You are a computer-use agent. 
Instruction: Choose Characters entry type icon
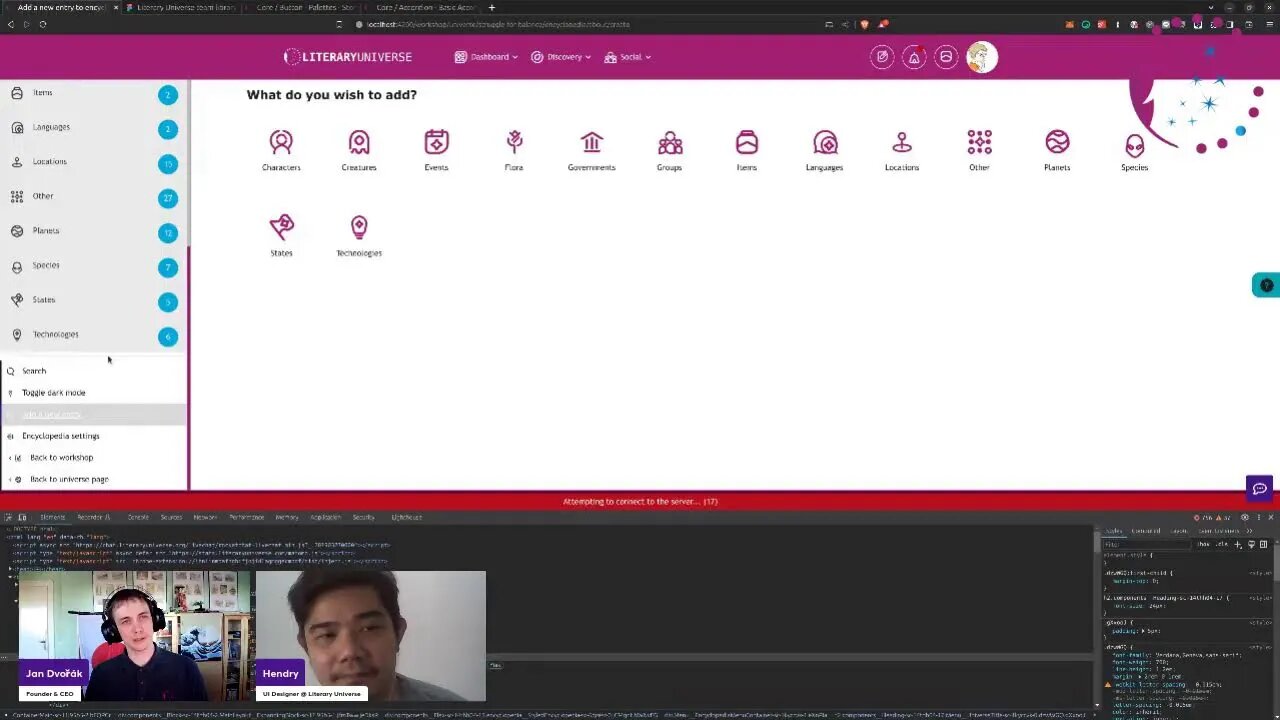coord(281,142)
